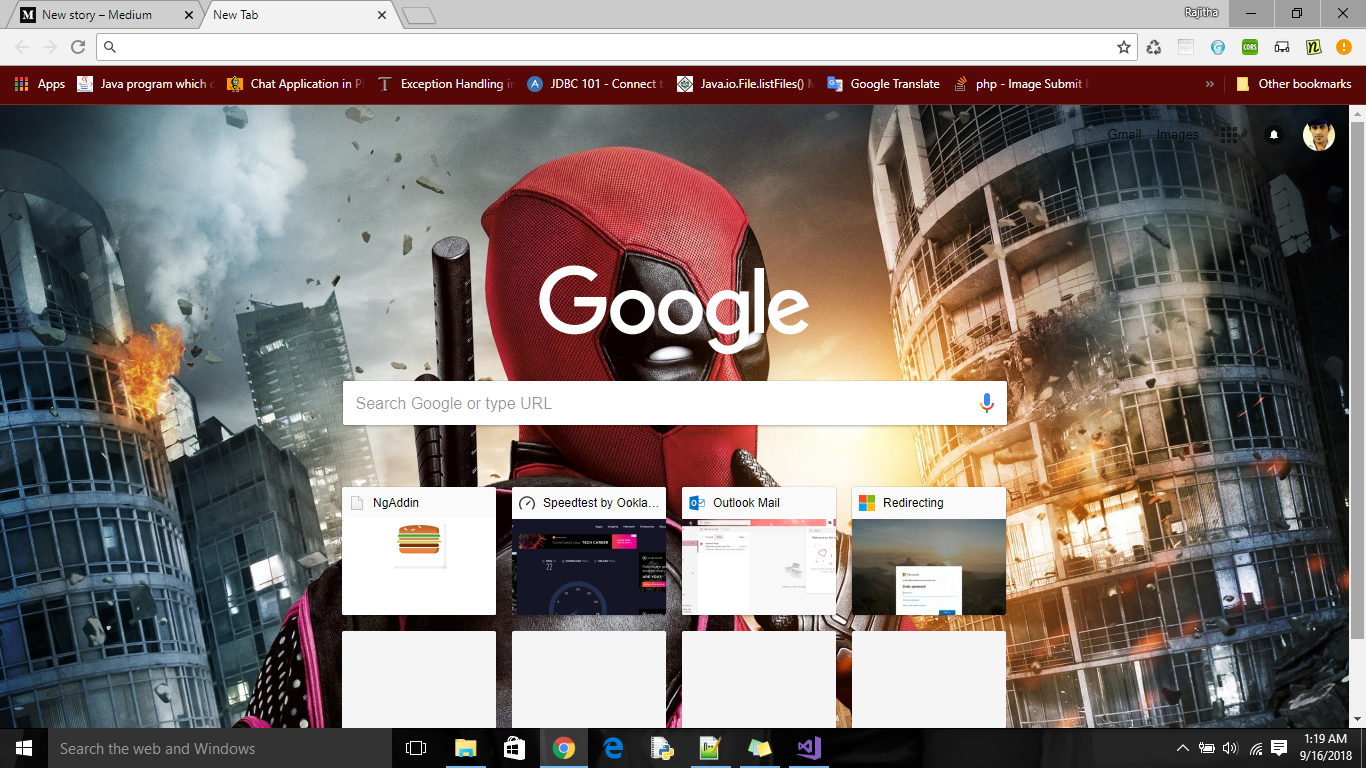Screen dimensions: 1366x768
Task: Open the Wi-Fi network tray icon
Action: [1254, 748]
